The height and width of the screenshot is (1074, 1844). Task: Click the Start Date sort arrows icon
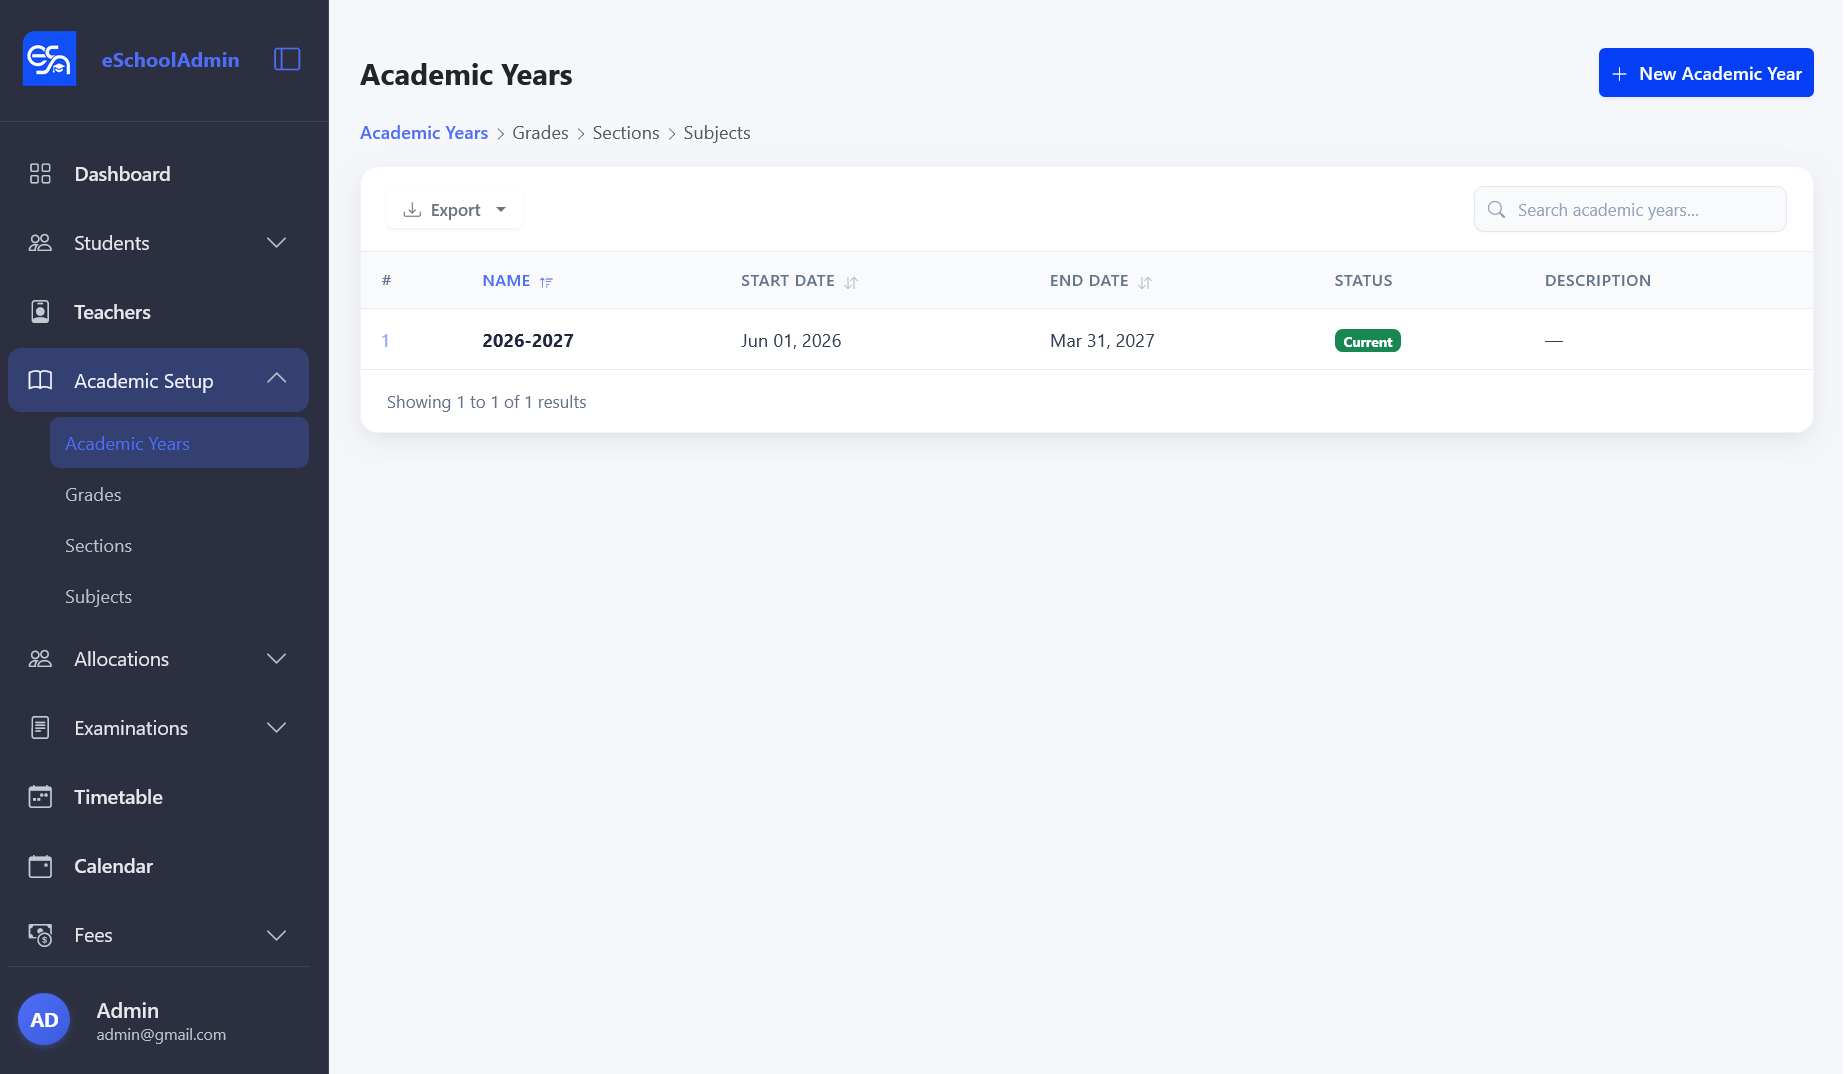(x=851, y=282)
